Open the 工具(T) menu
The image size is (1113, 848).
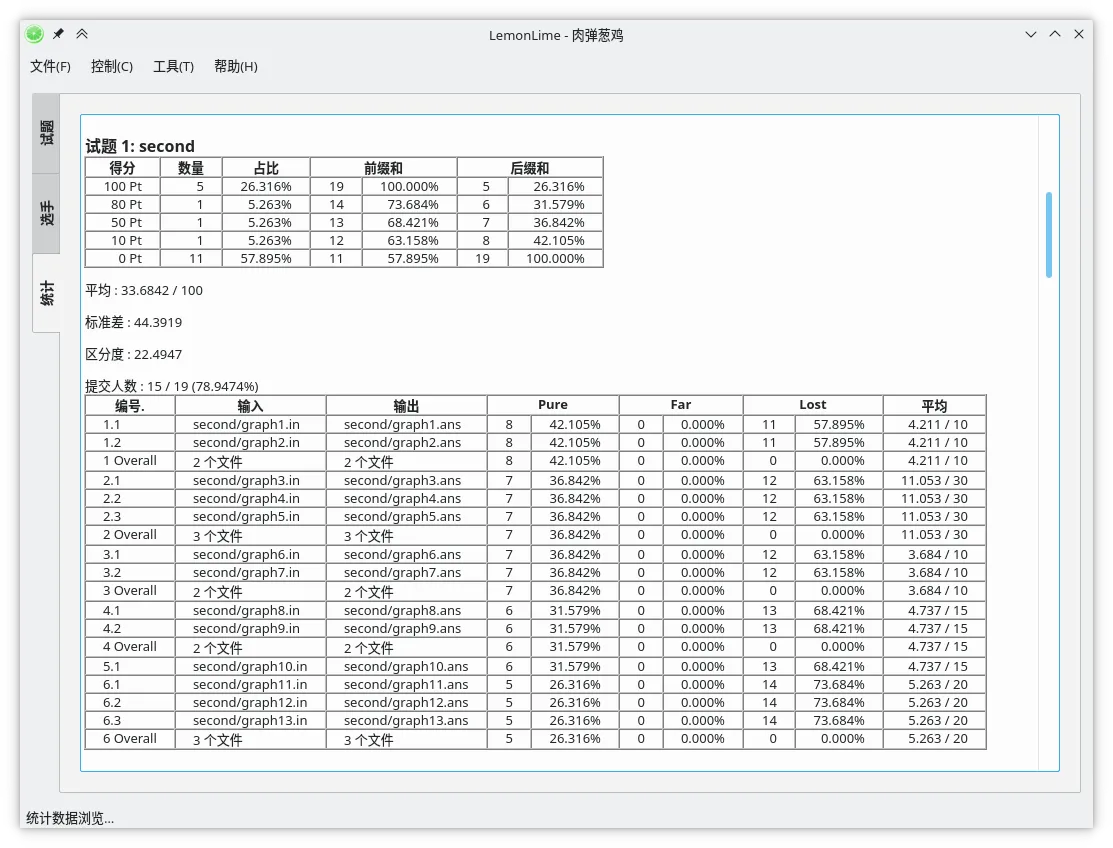coord(172,67)
